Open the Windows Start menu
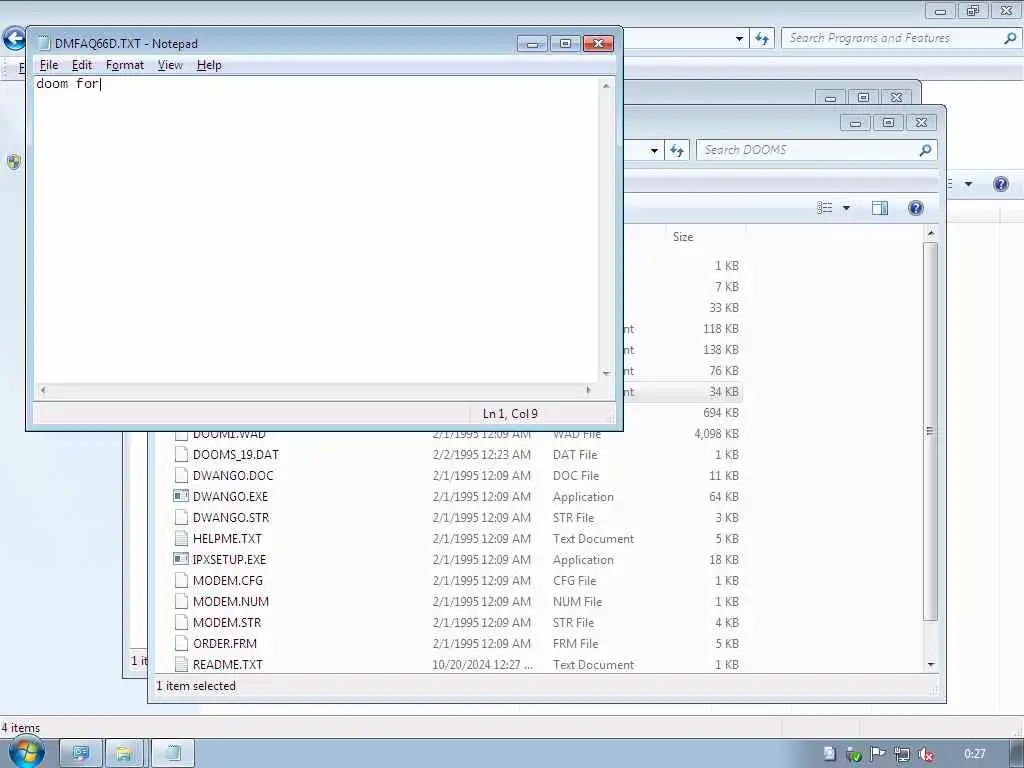The image size is (1024, 768). pyautogui.click(x=27, y=752)
